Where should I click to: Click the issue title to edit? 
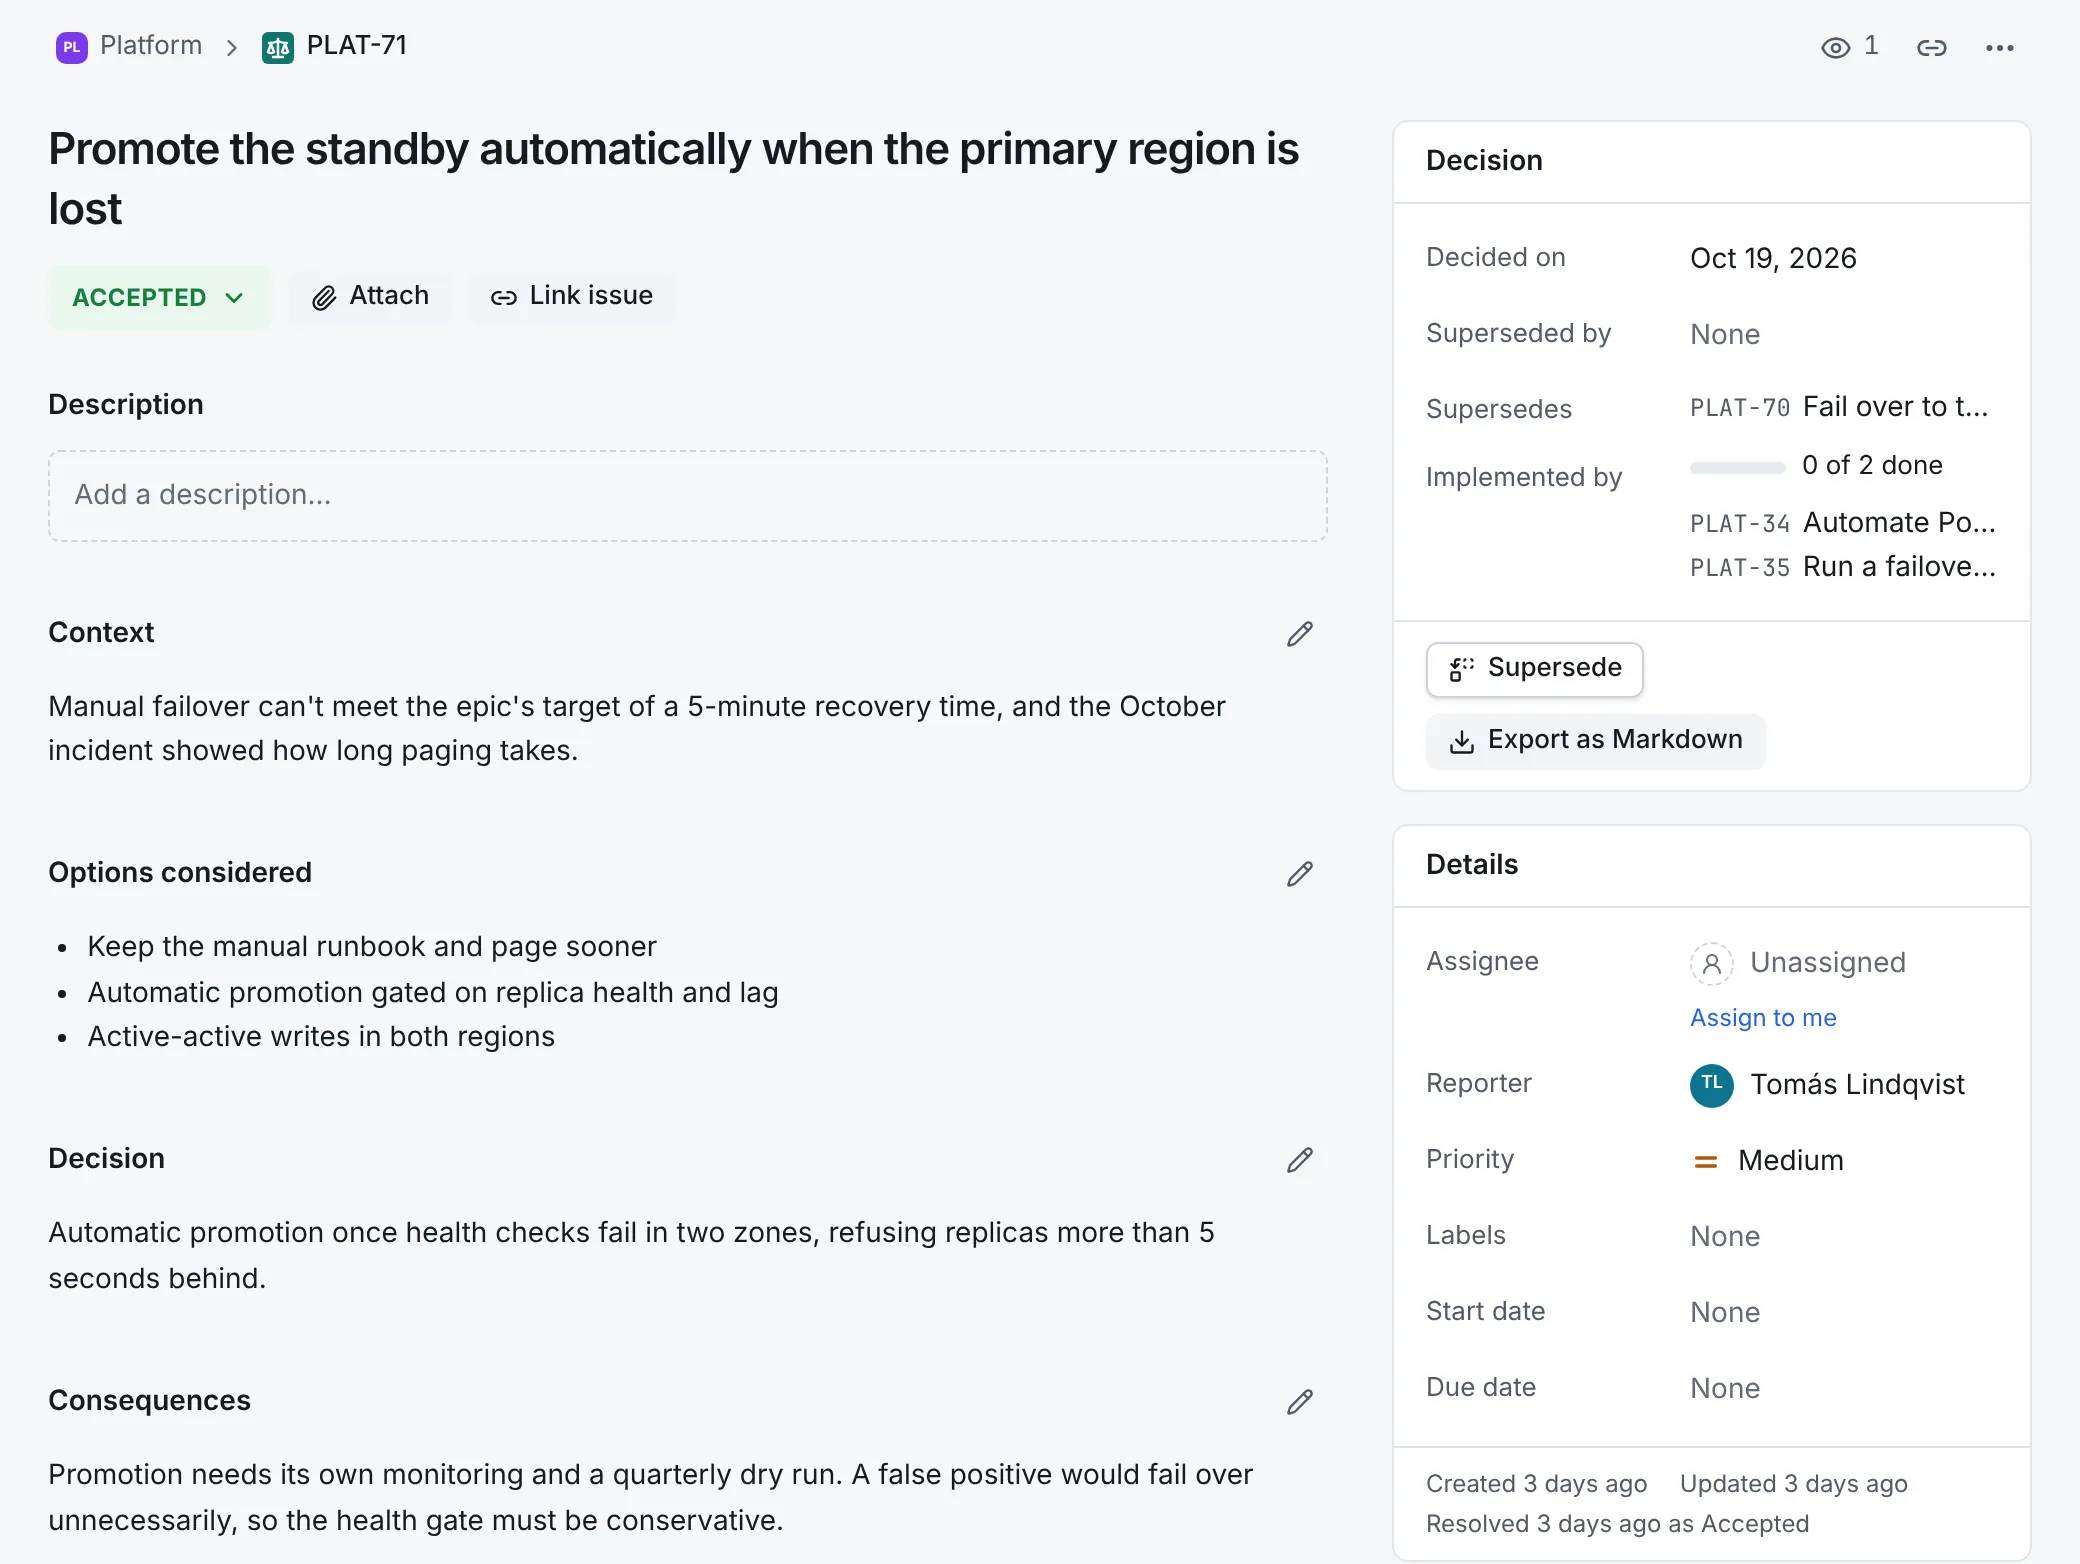(x=673, y=179)
